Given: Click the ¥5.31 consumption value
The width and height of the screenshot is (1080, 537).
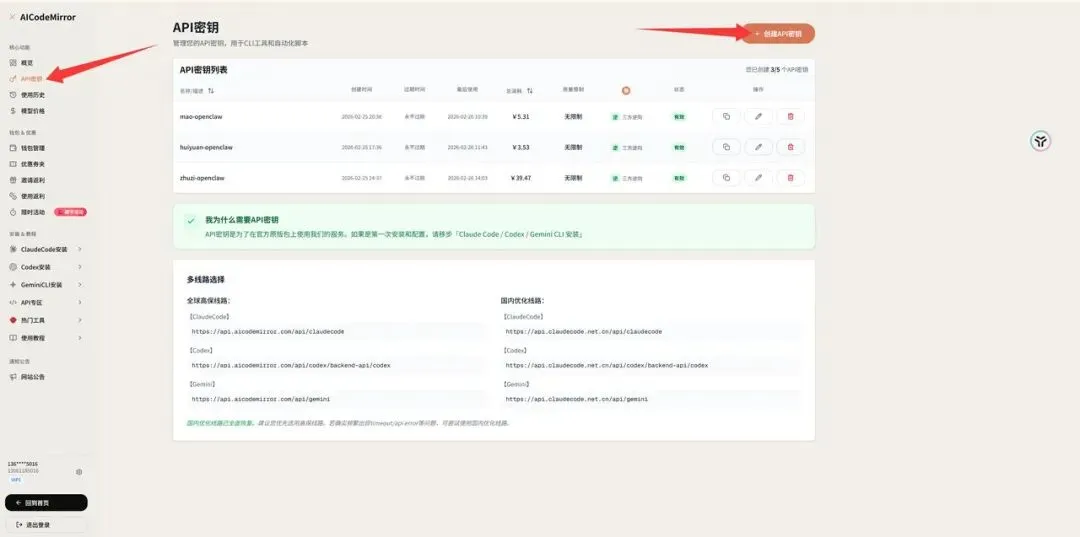Looking at the screenshot, I should pyautogui.click(x=521, y=117).
